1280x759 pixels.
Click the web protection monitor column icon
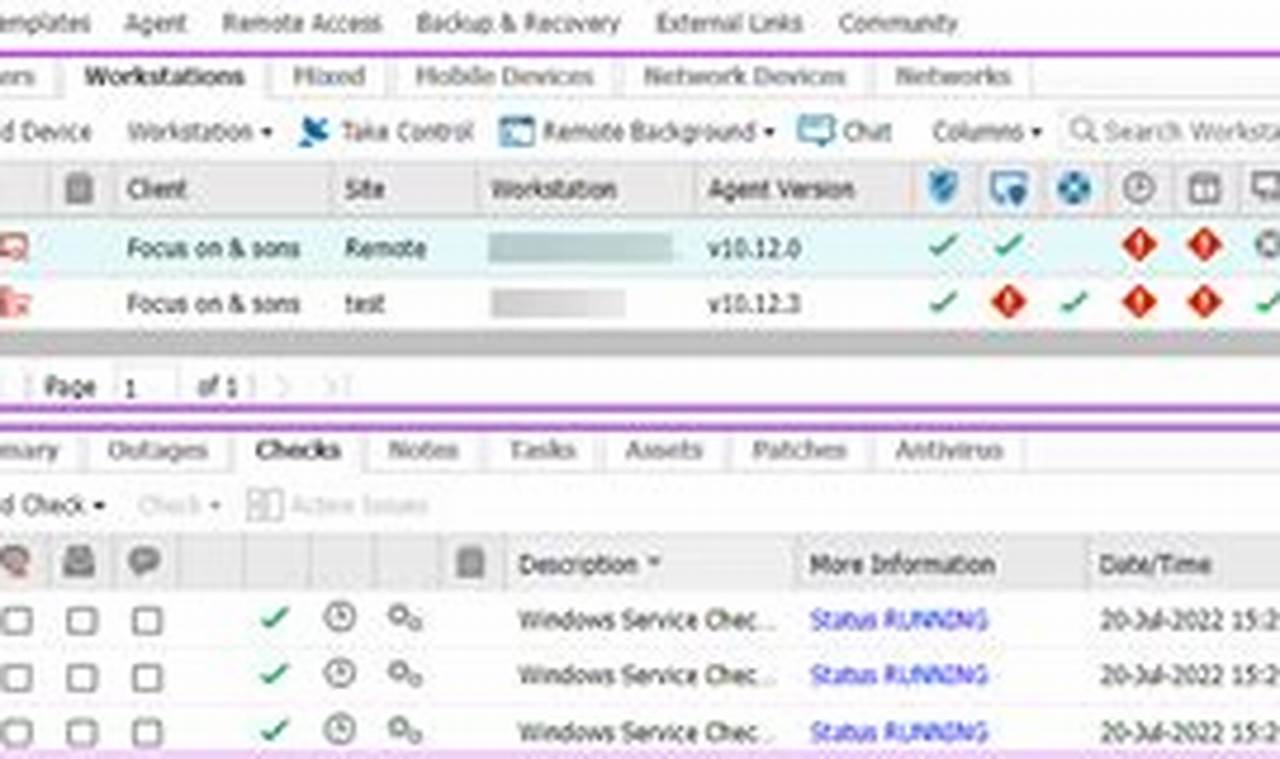(x=1008, y=189)
